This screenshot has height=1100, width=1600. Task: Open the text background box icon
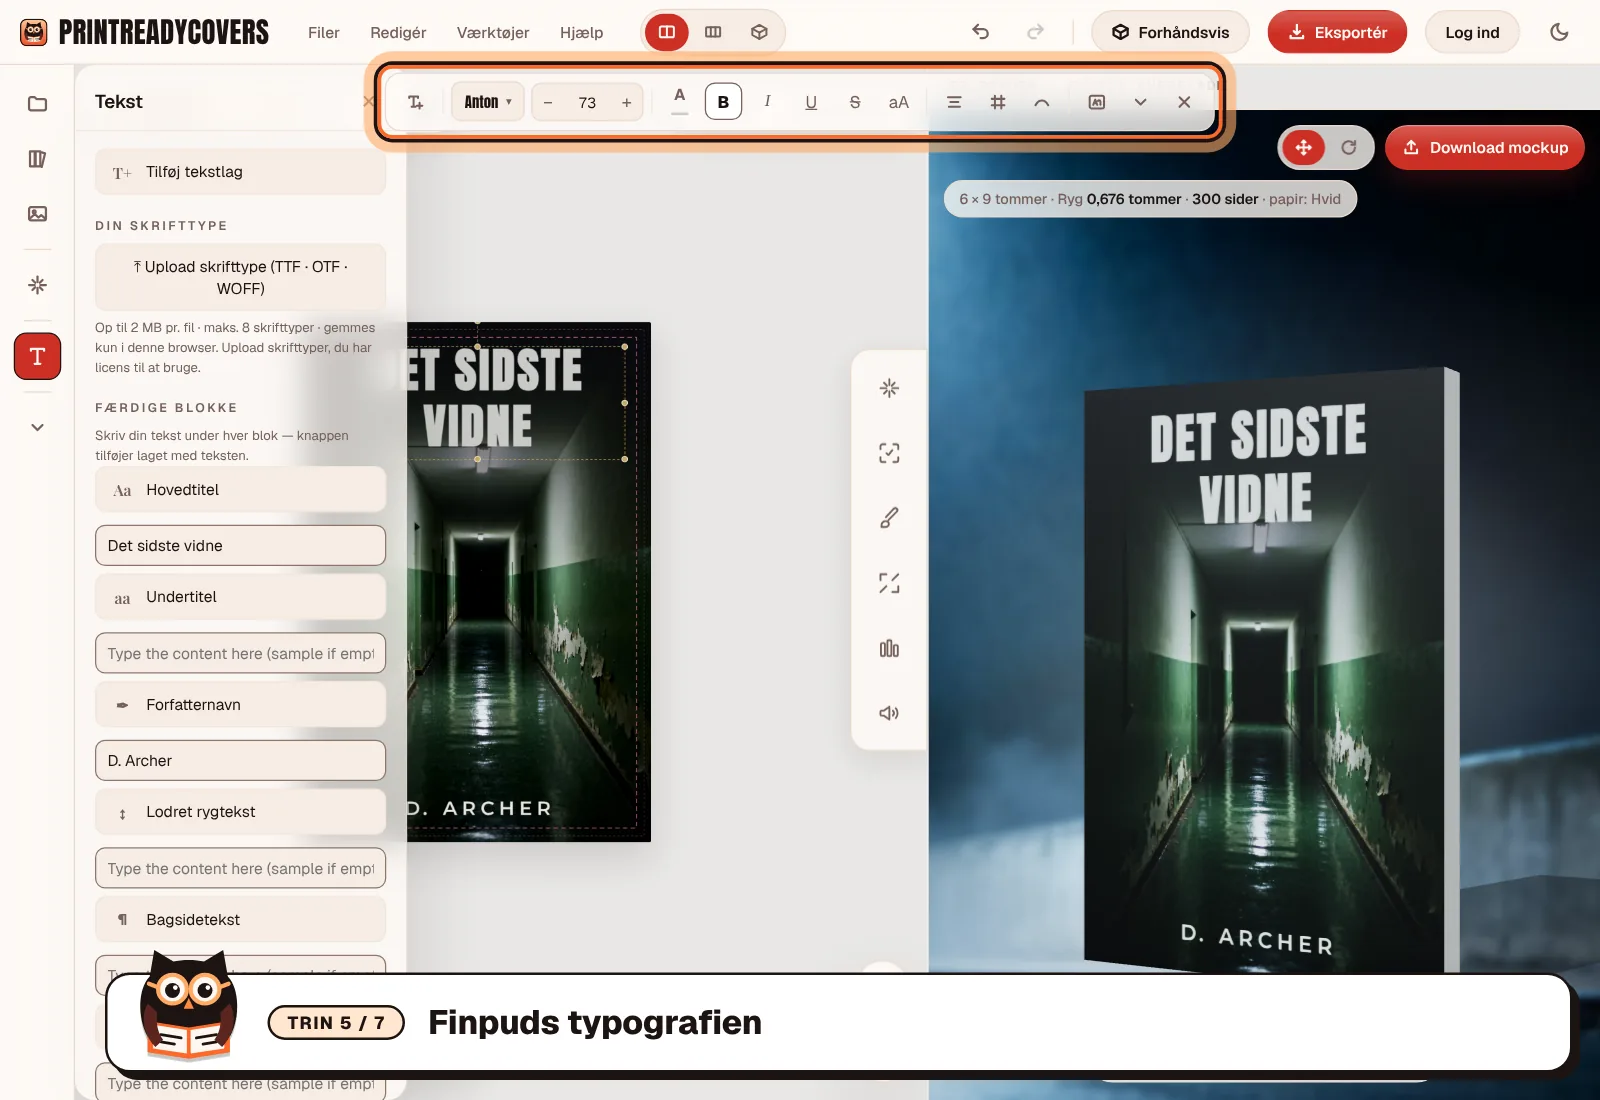pyautogui.click(x=1097, y=102)
